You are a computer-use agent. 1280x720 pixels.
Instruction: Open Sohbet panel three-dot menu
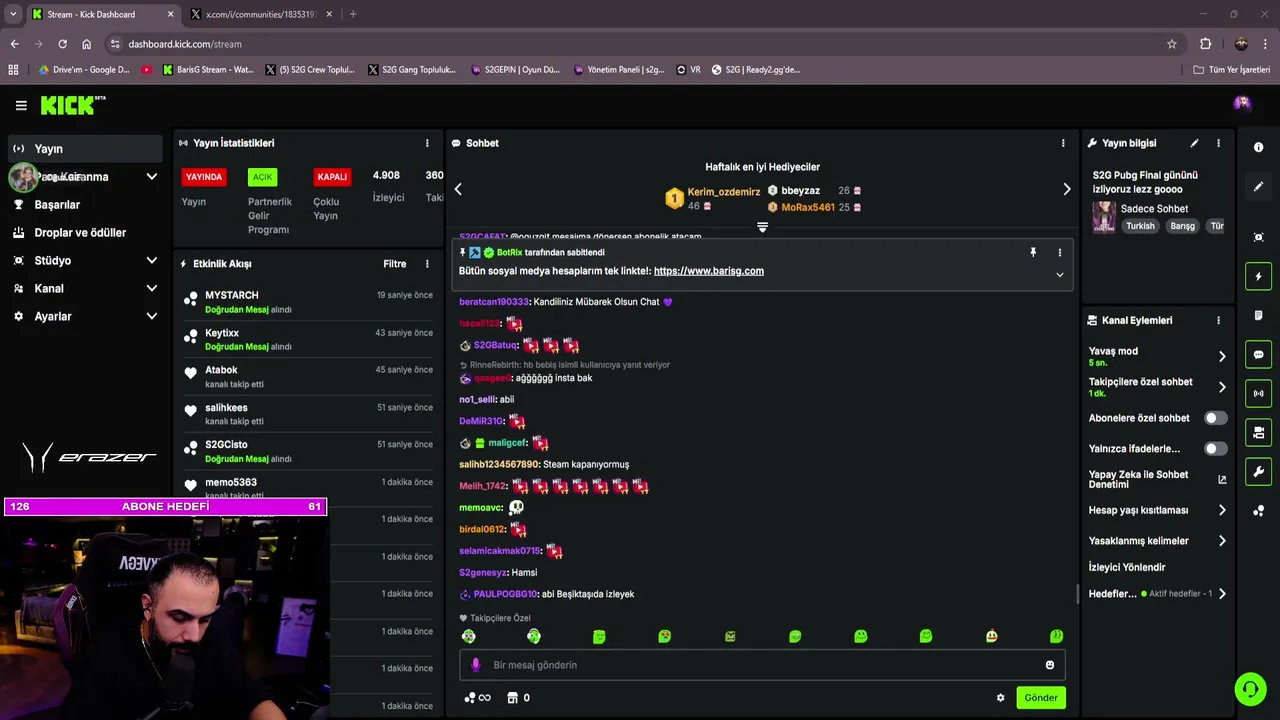click(1063, 143)
